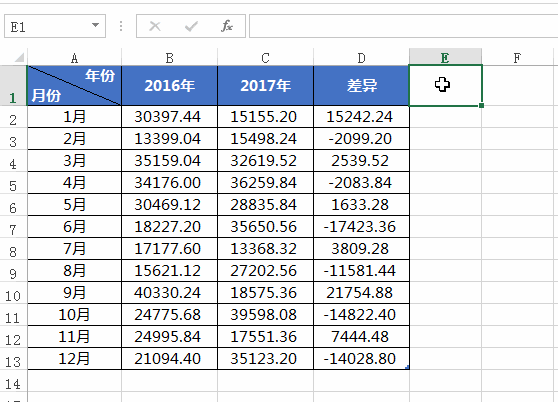Select the 7月 cell
The image size is (558, 402).
point(74,249)
